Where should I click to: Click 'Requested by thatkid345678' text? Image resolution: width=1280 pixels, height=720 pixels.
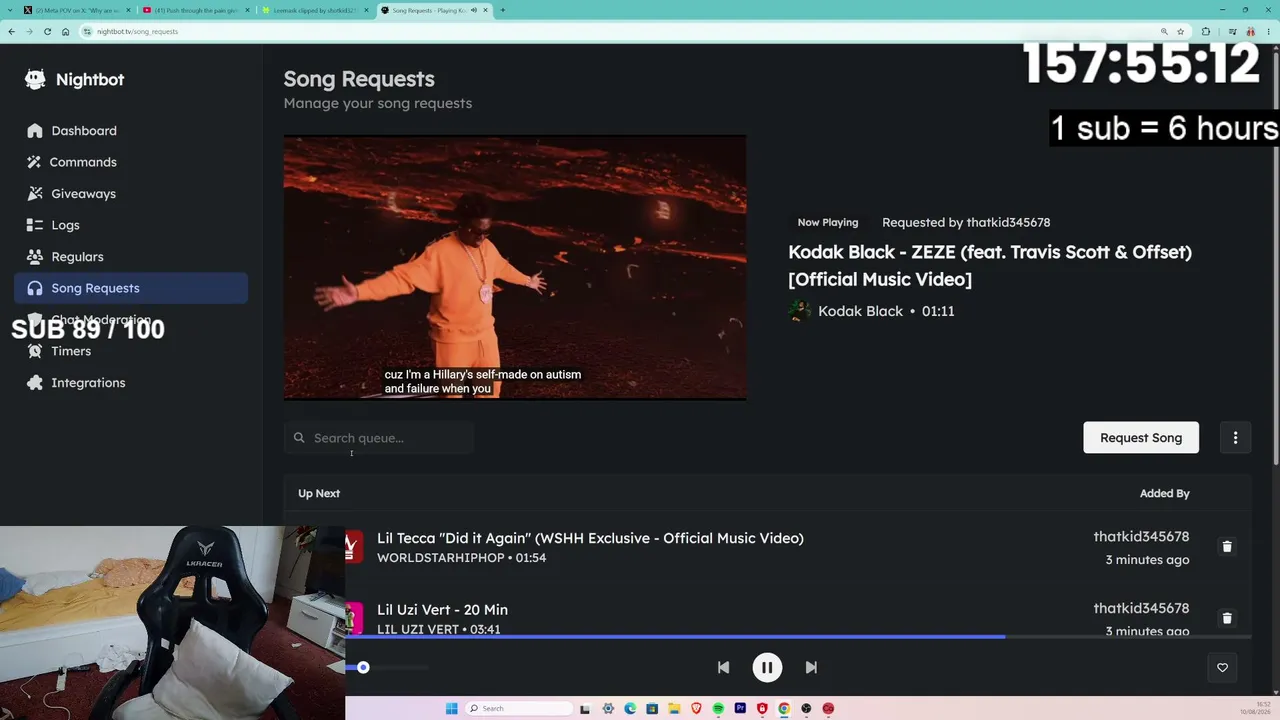coord(966,222)
